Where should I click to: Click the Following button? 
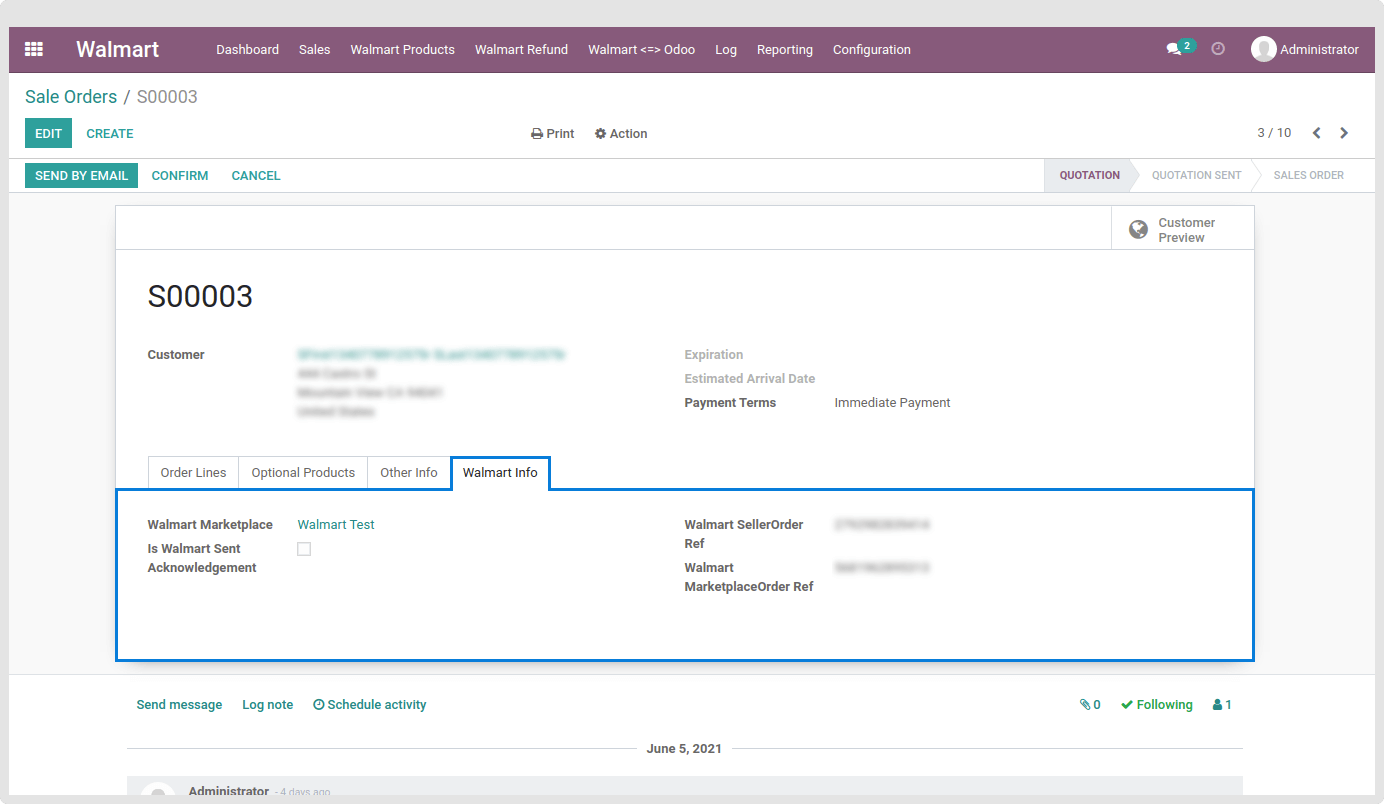1157,705
